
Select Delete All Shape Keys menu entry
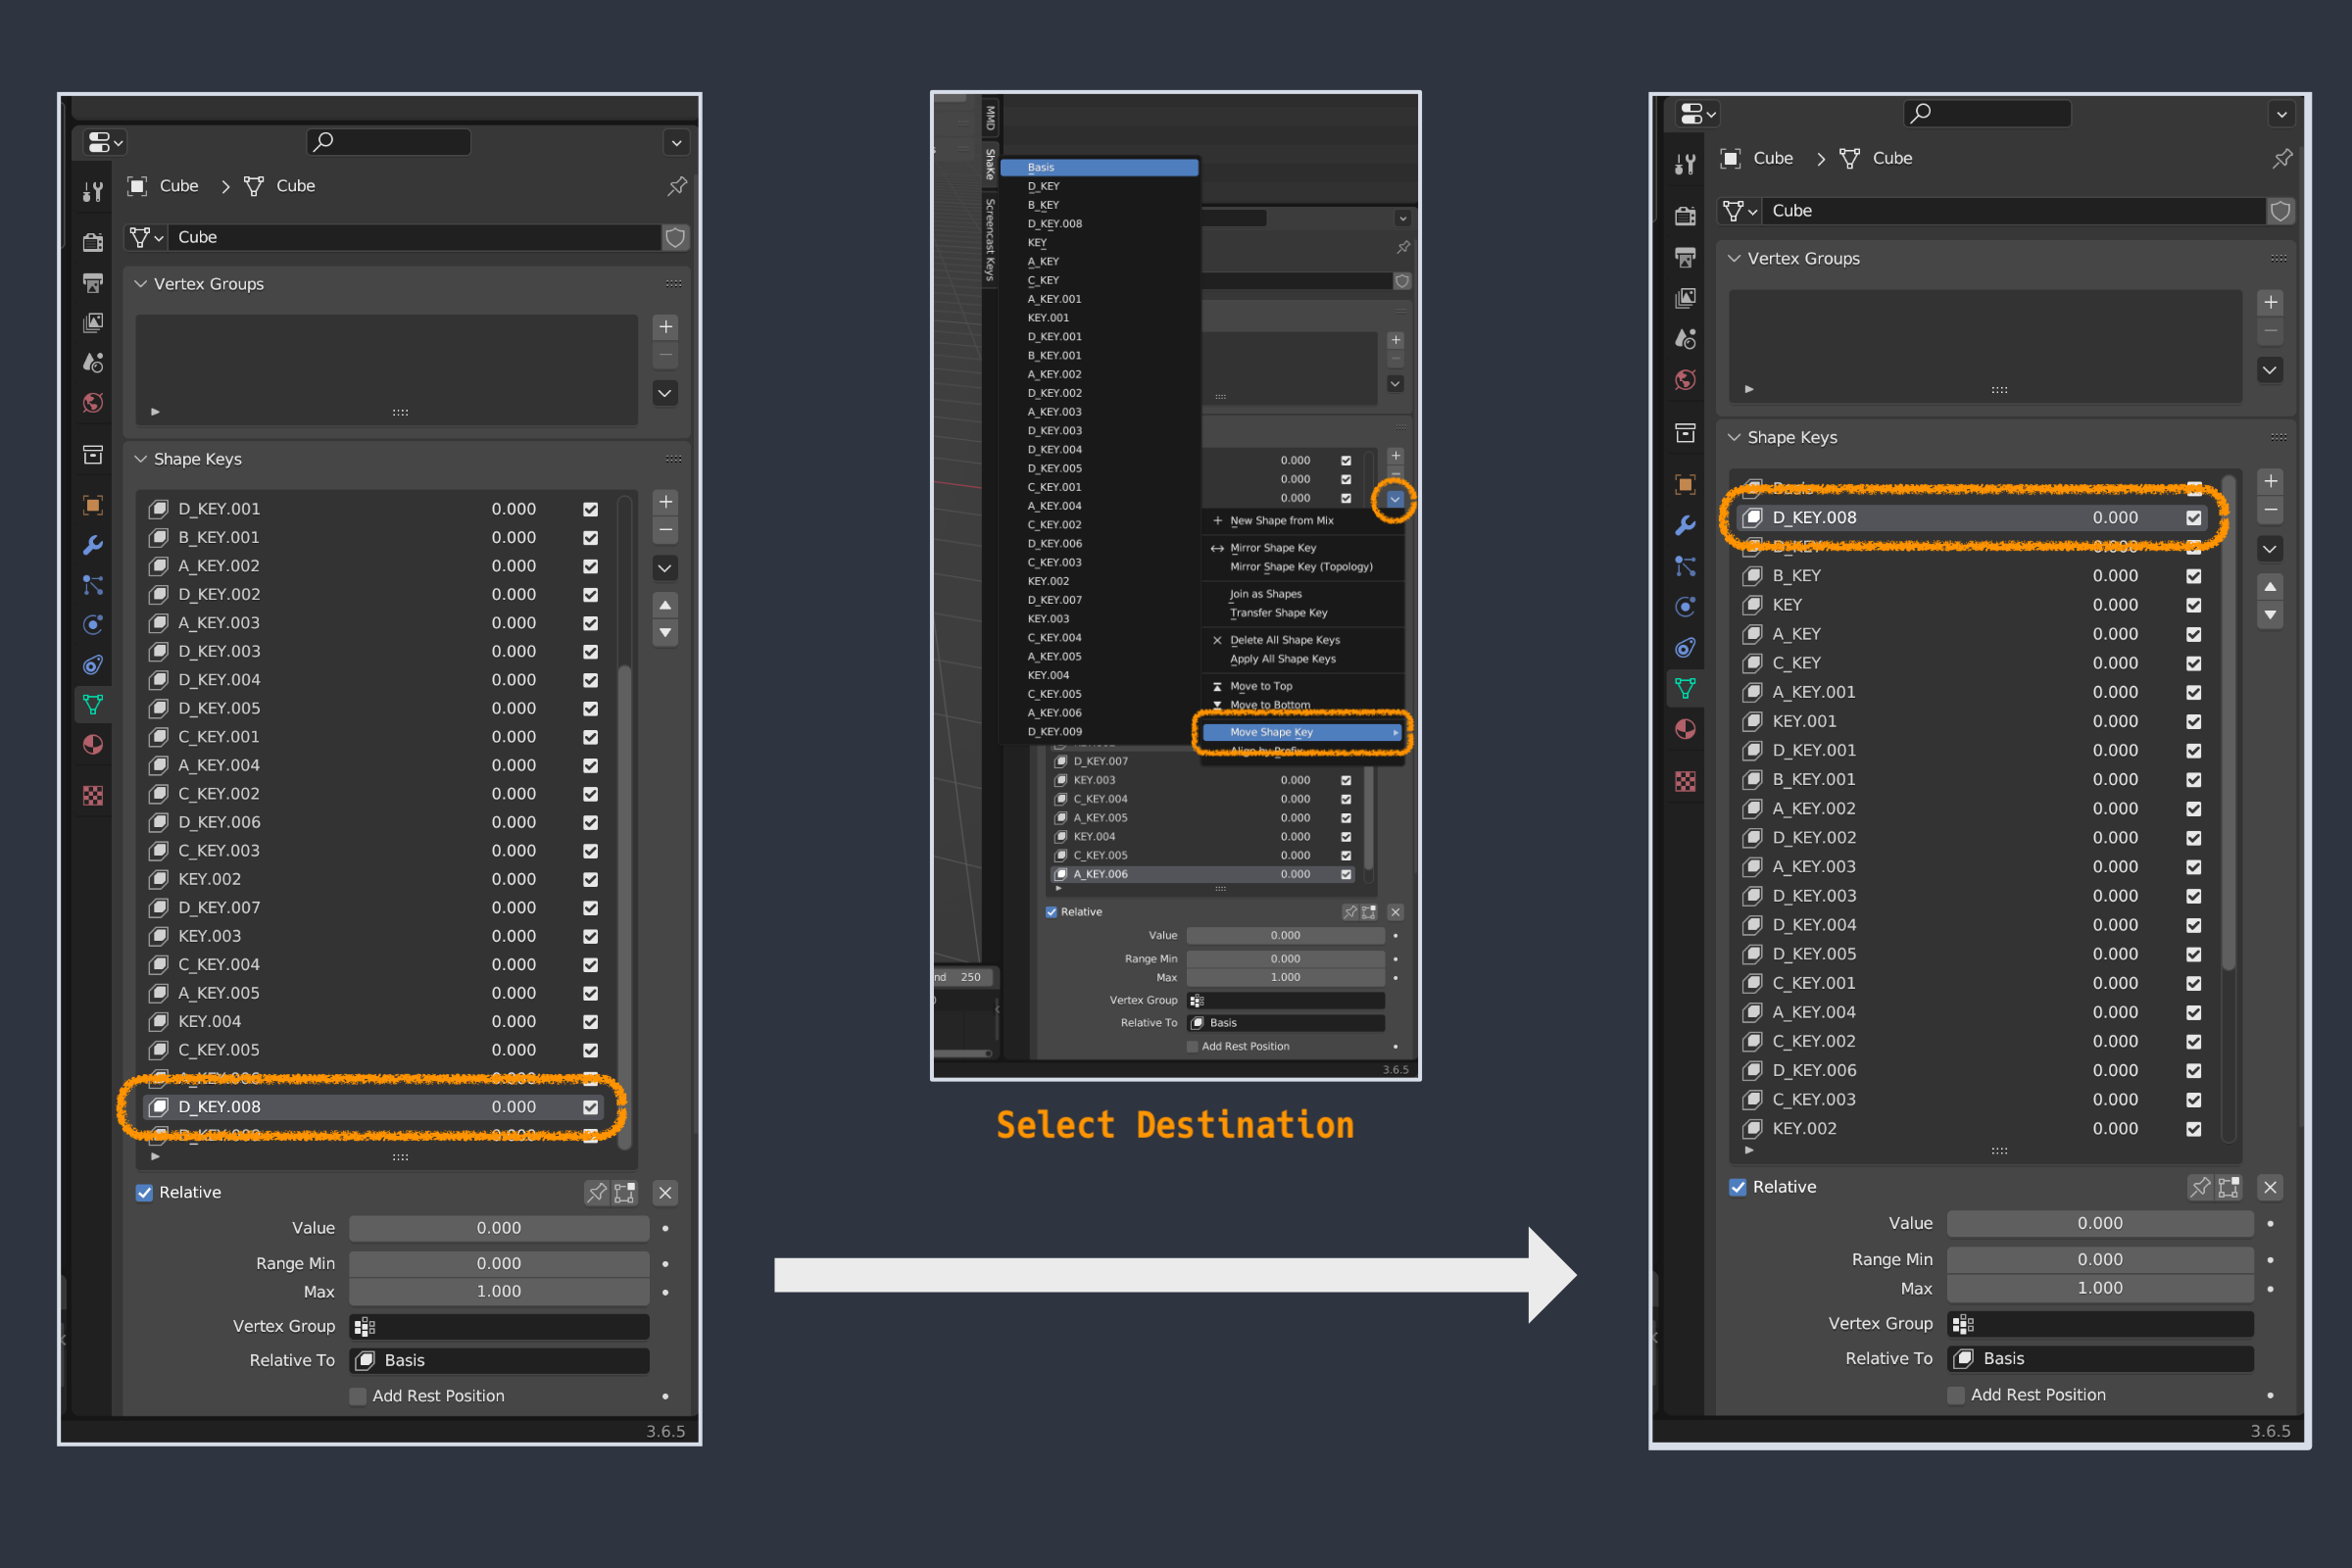coord(1284,640)
